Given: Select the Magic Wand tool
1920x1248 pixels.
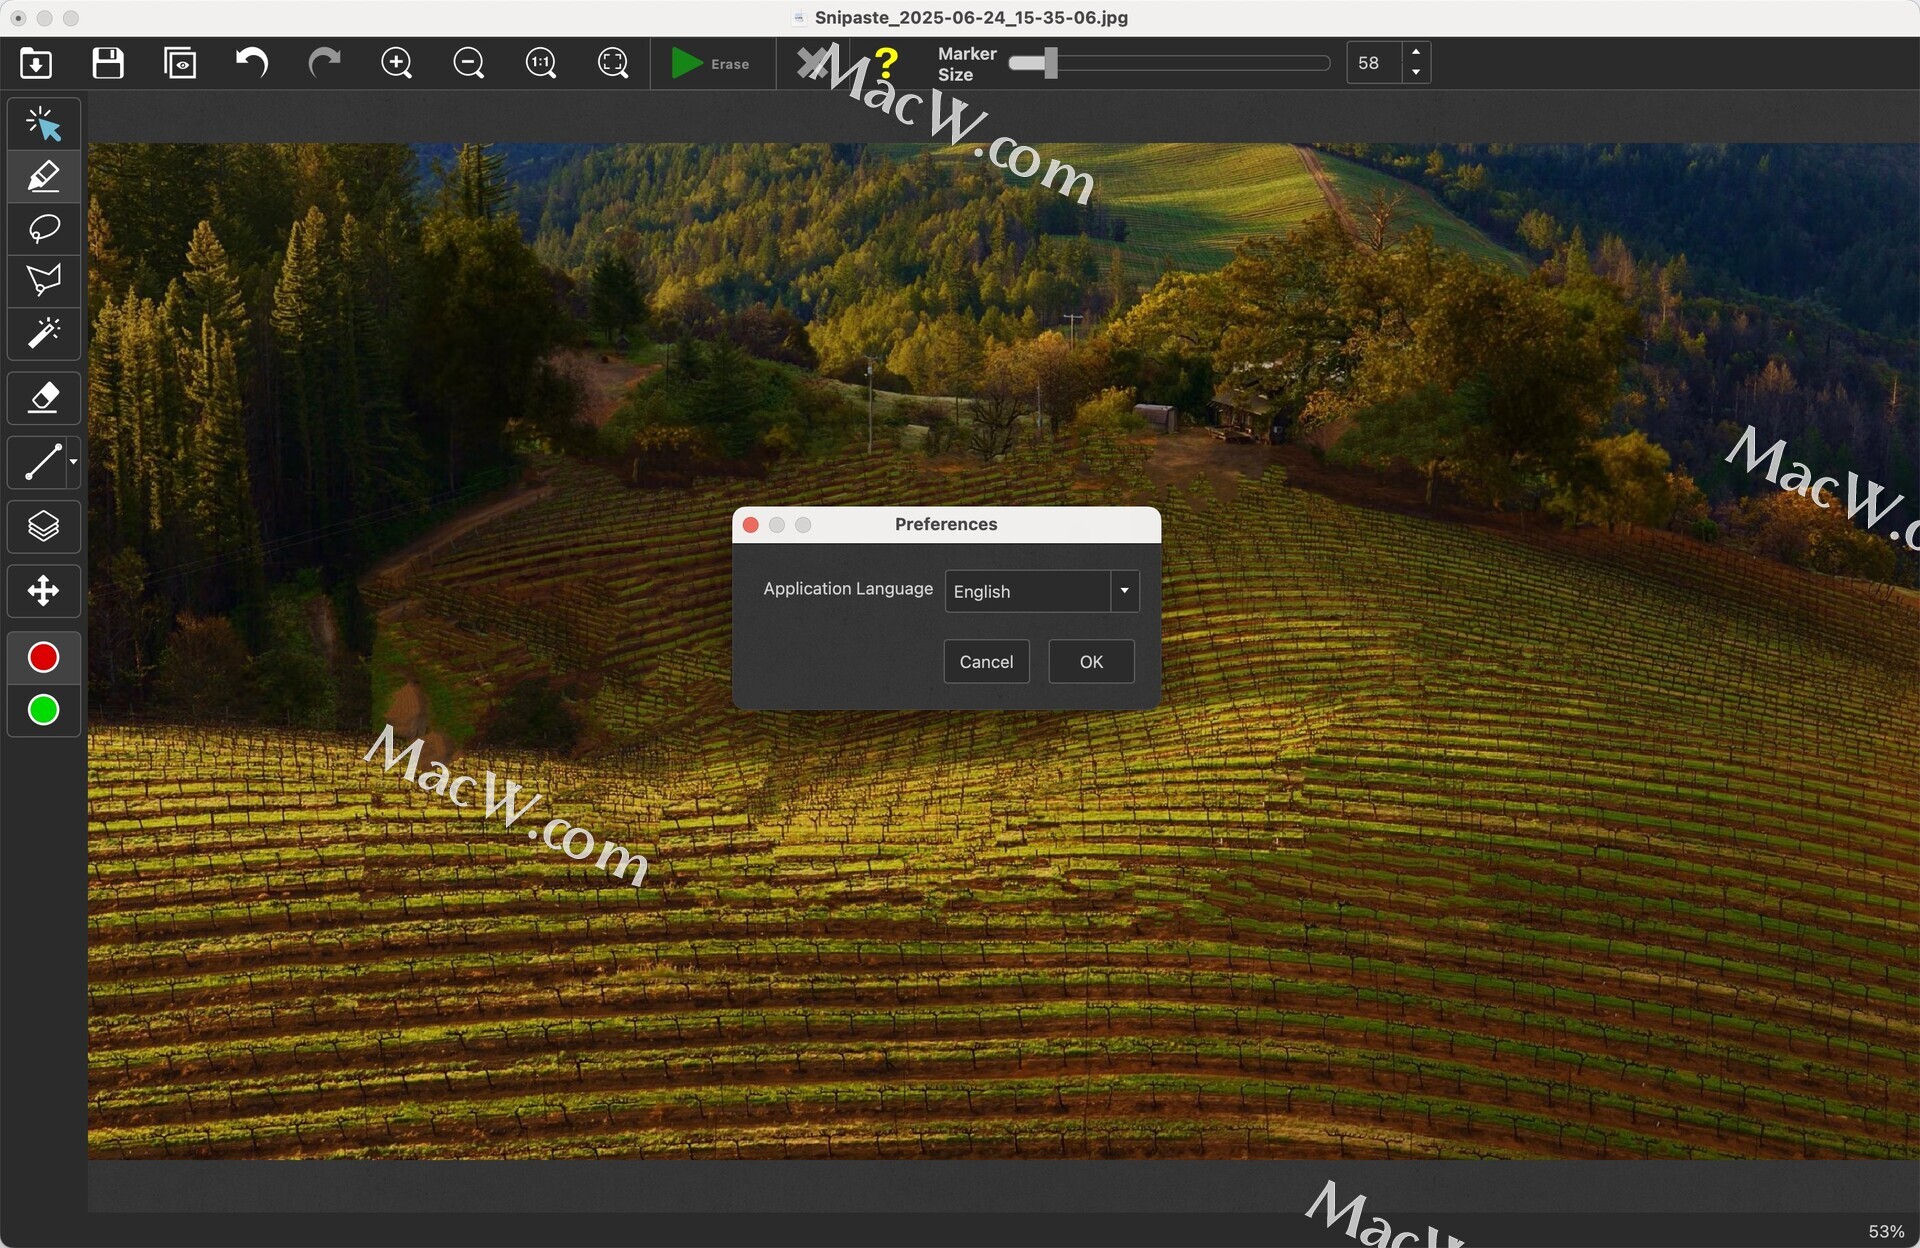Looking at the screenshot, I should click(44, 333).
